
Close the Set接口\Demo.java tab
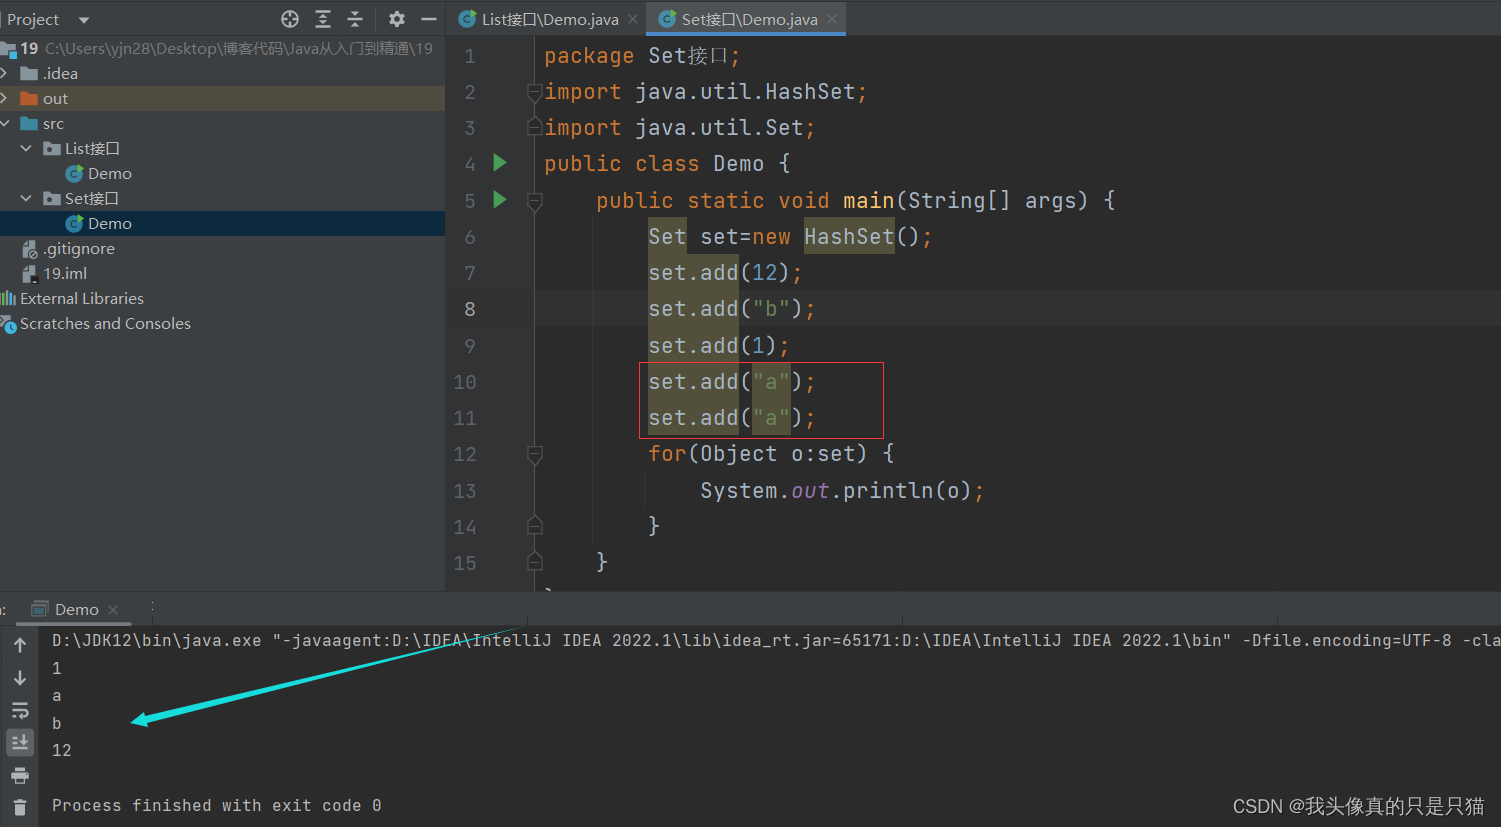click(x=832, y=19)
